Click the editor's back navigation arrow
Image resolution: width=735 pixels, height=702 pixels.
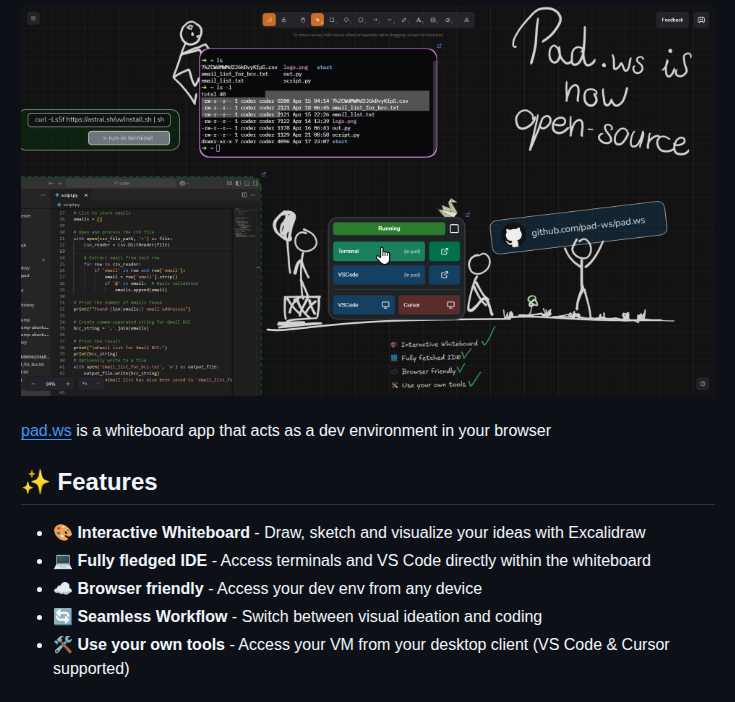click(x=51, y=183)
